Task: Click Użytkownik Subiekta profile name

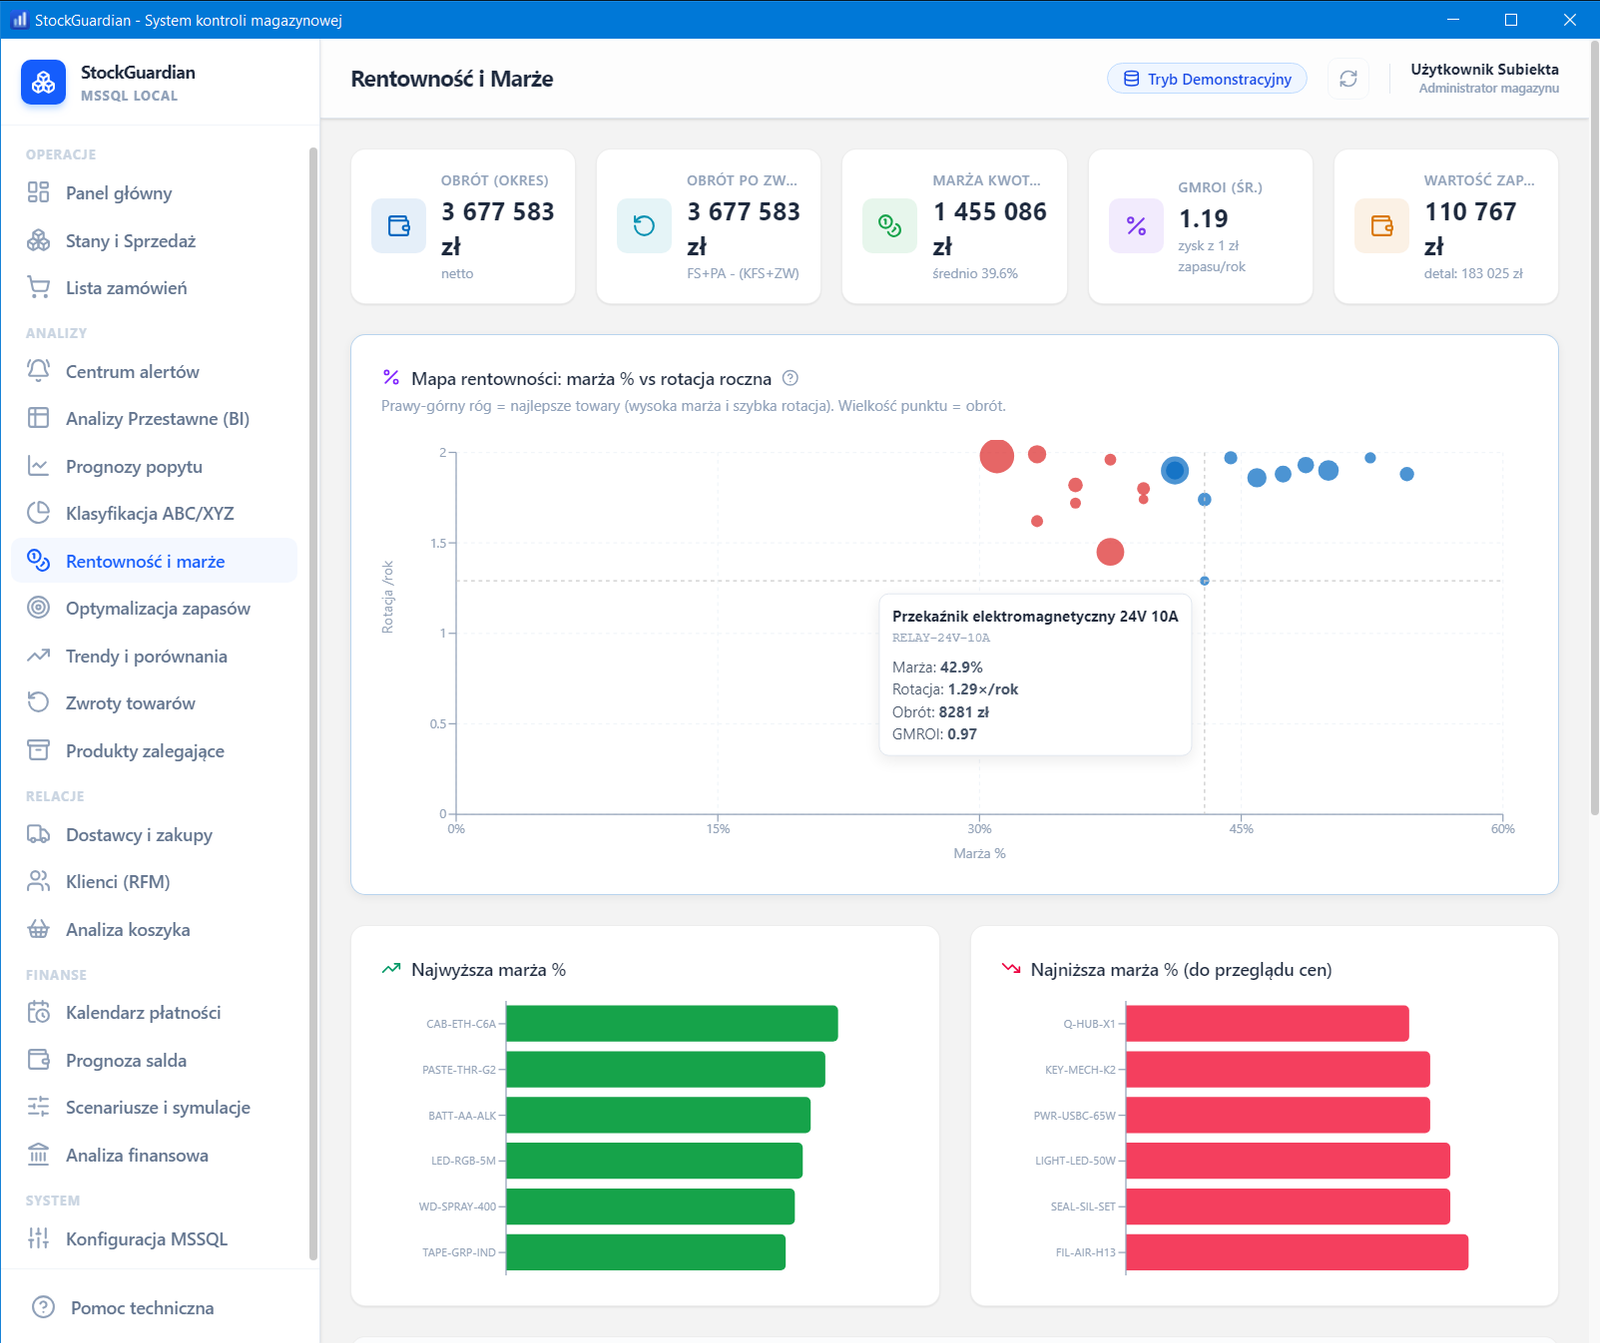Action: point(1484,69)
